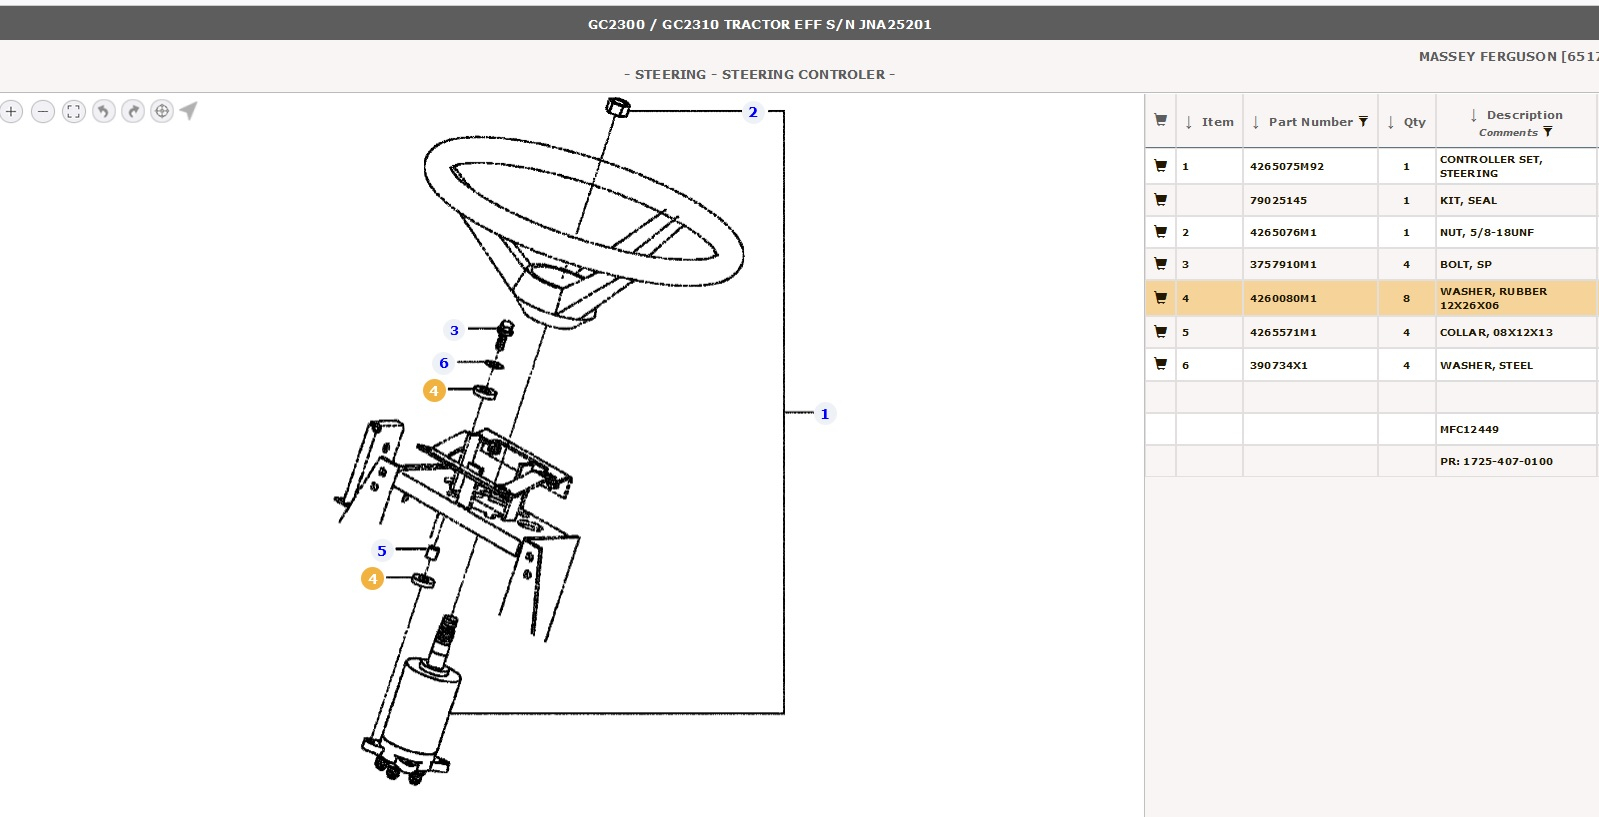This screenshot has height=817, width=1599.
Task: Click callout 2 on the diagram
Action: (753, 112)
